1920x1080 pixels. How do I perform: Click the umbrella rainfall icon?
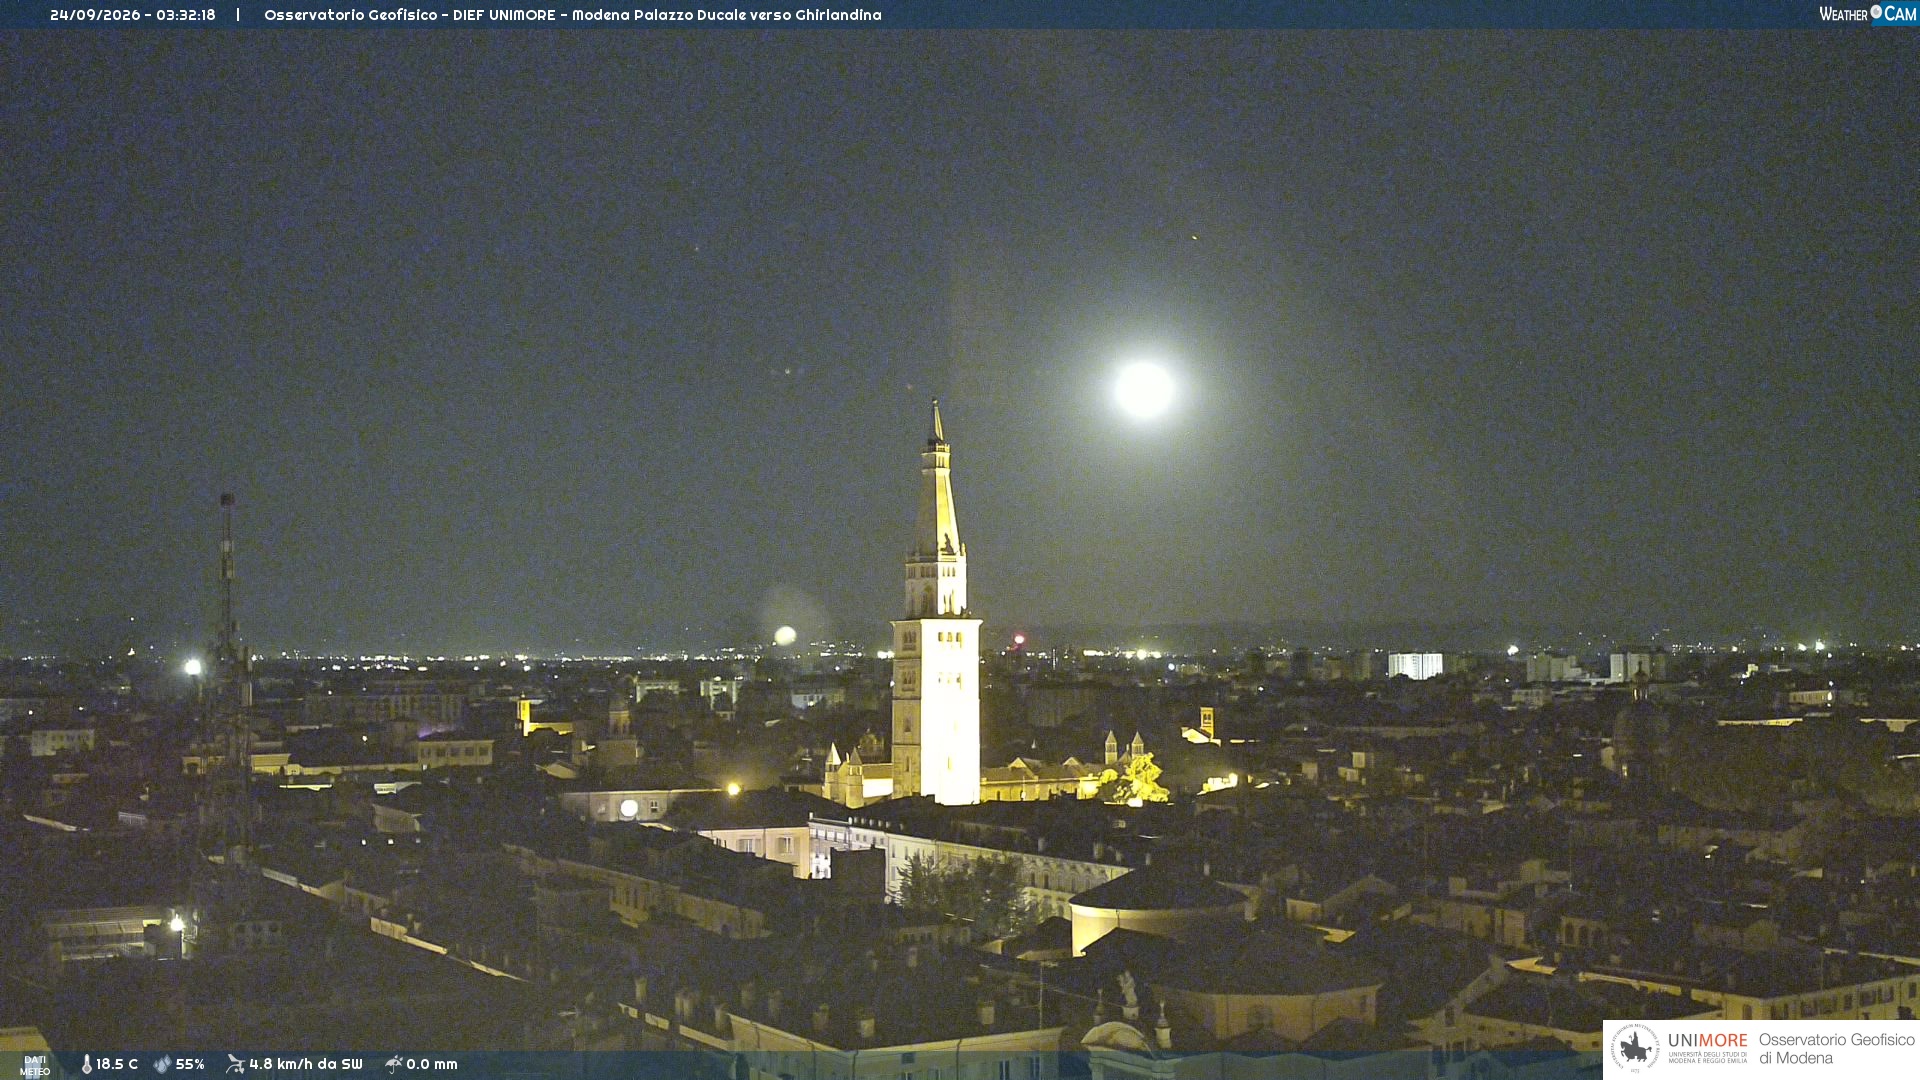click(394, 1064)
